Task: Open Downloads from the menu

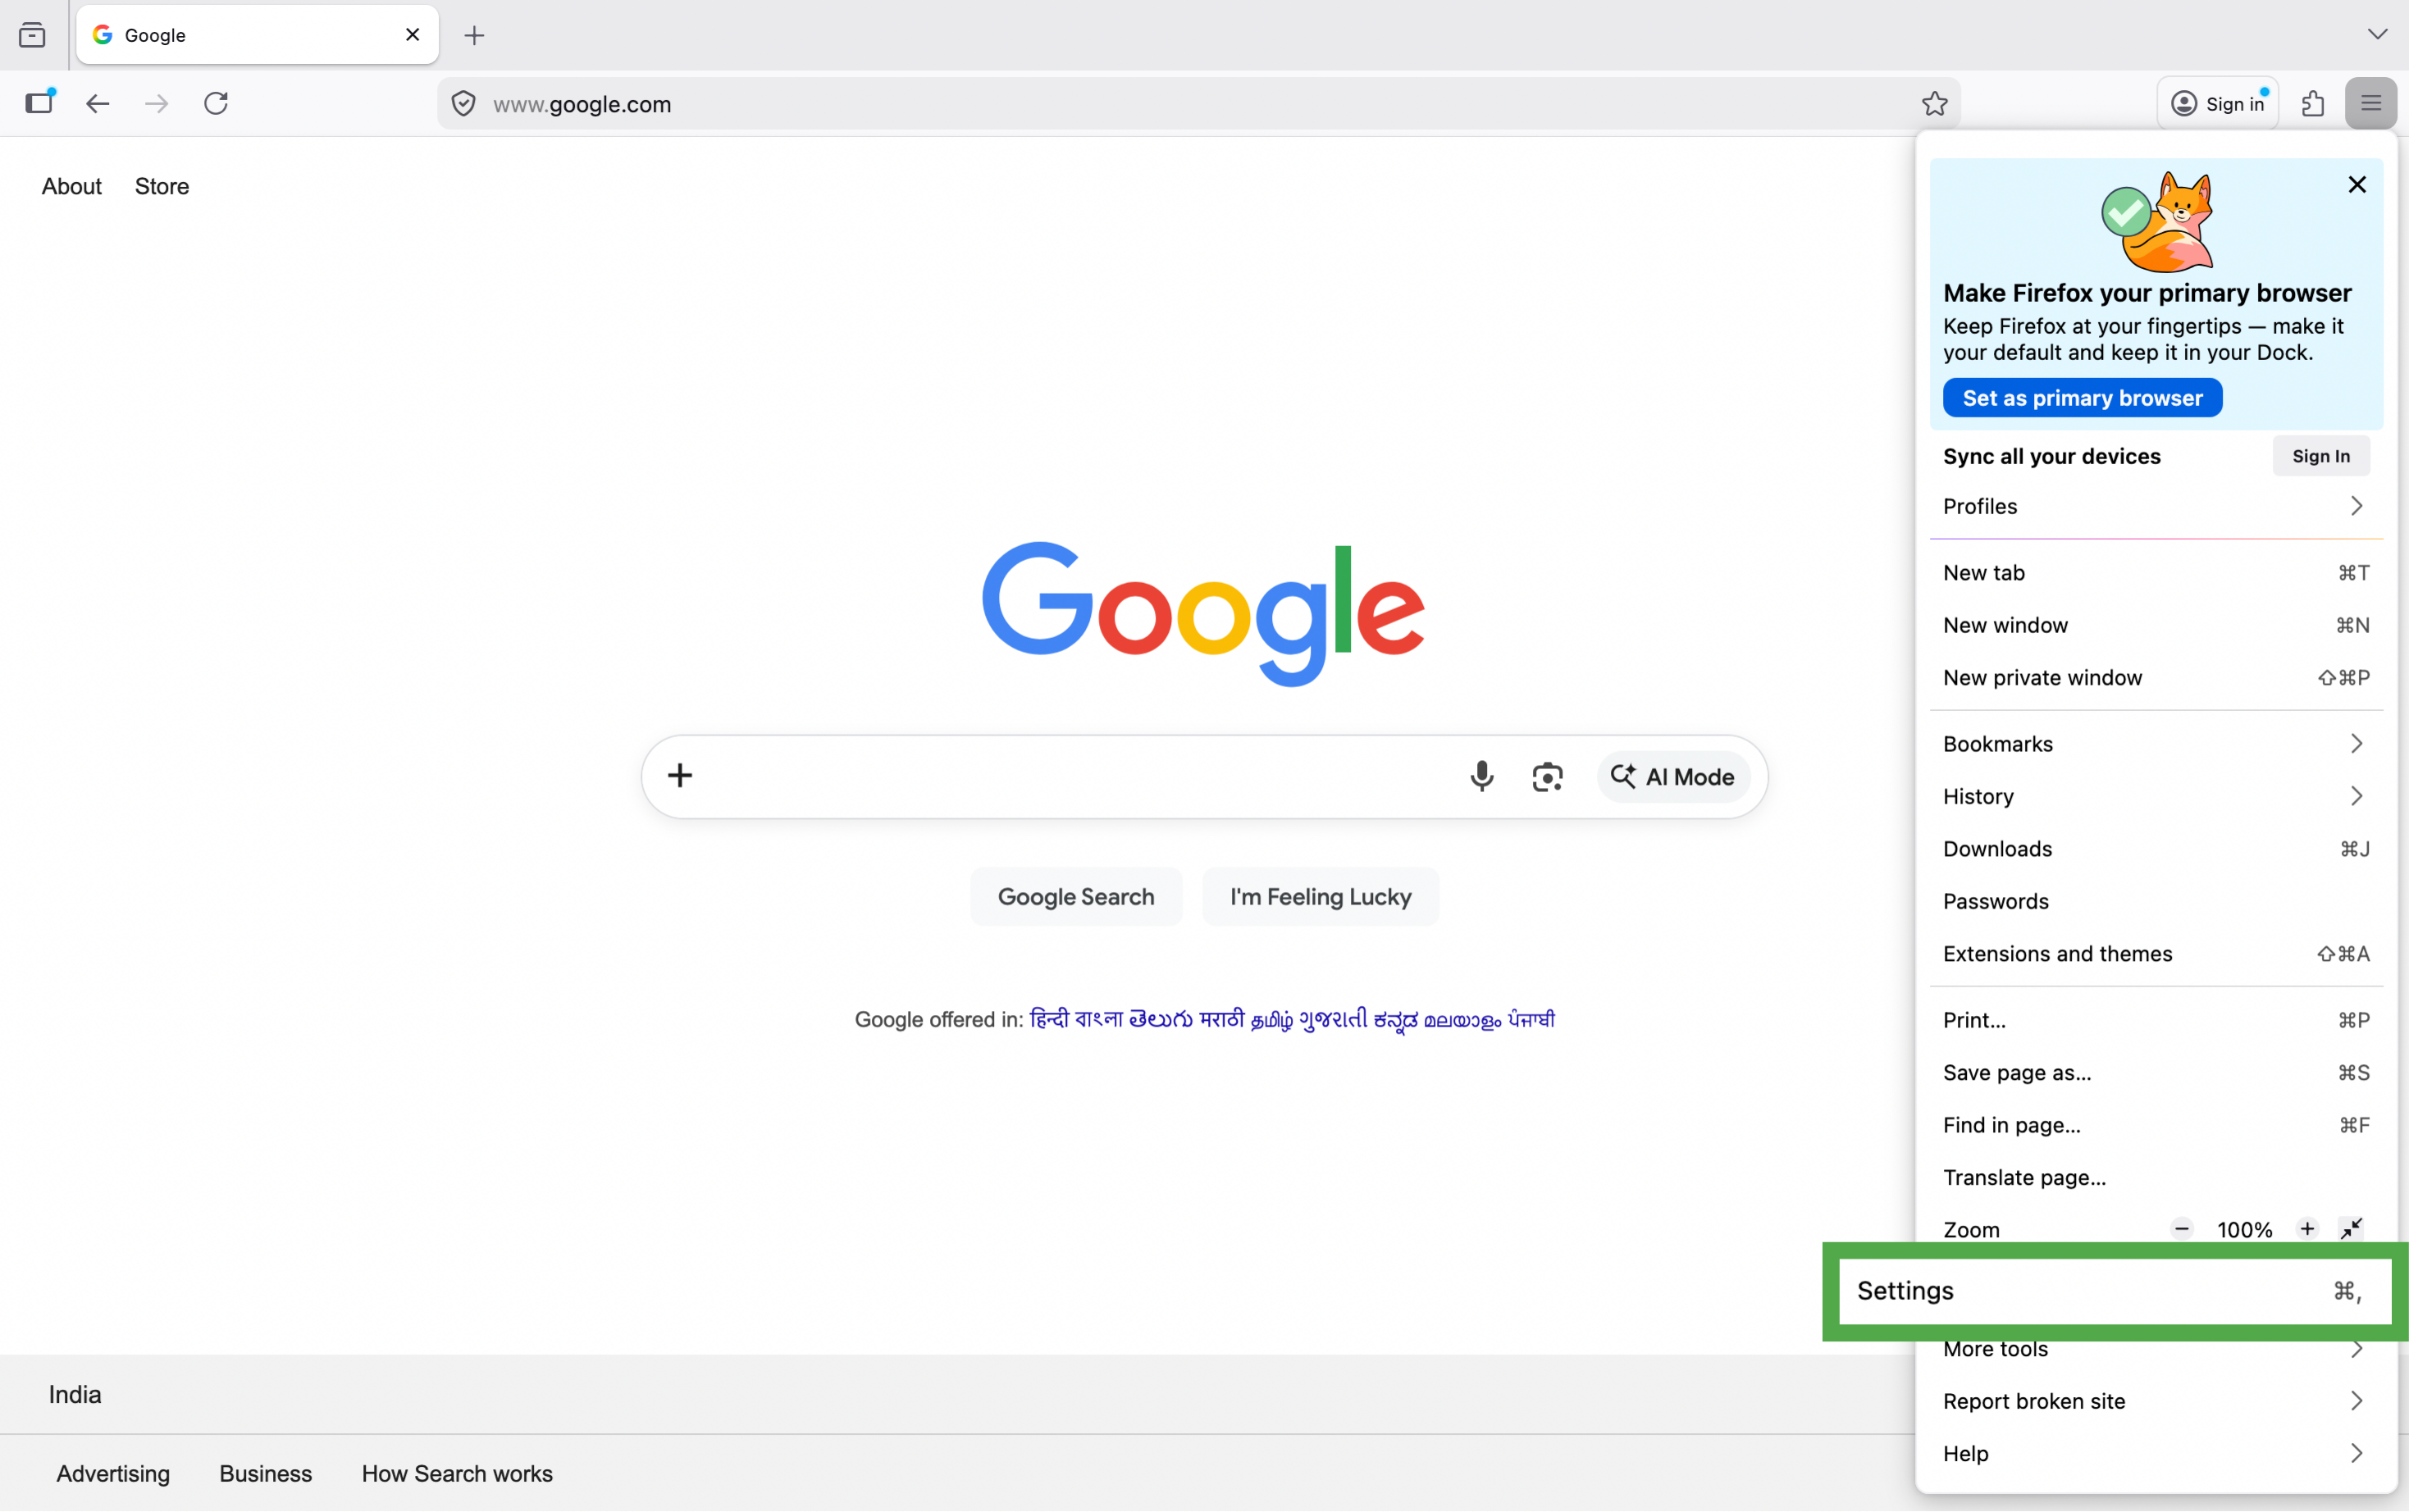Action: (2156, 849)
